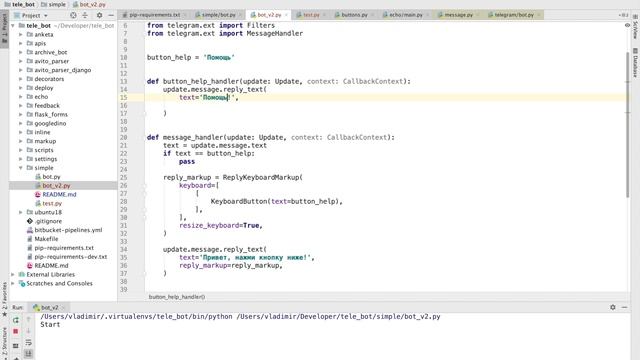Expand External Libraries node

click(13, 275)
